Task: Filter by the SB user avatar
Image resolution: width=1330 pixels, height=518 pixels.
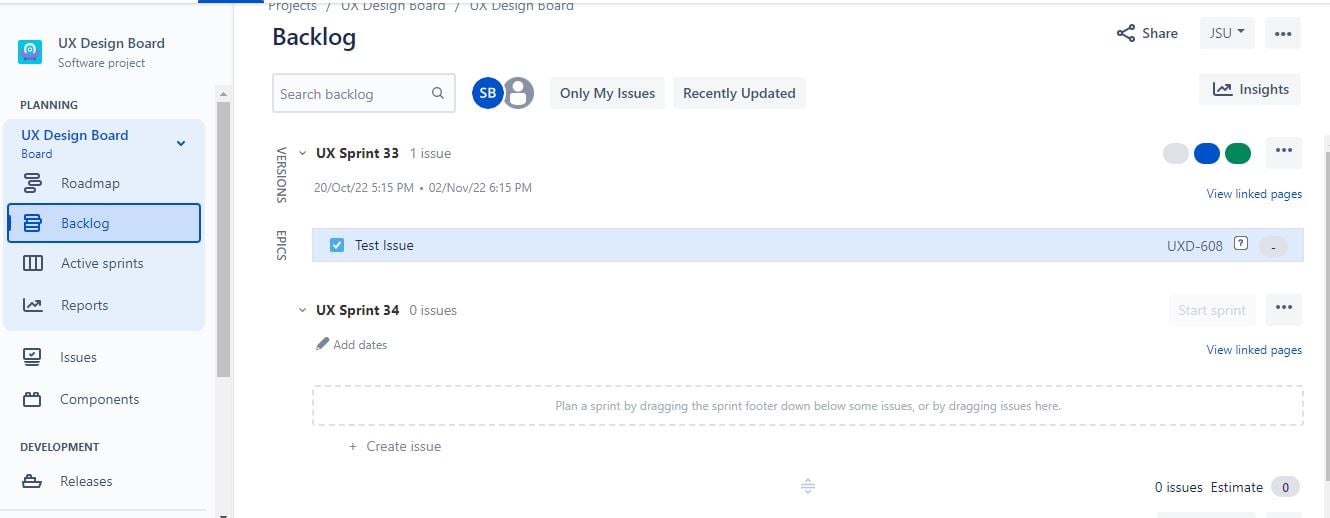Action: (x=487, y=93)
